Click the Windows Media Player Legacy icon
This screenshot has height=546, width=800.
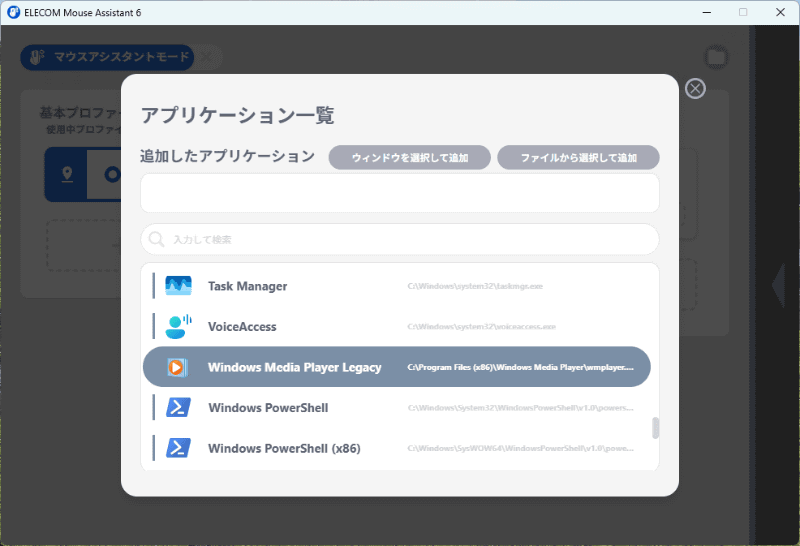pos(177,367)
